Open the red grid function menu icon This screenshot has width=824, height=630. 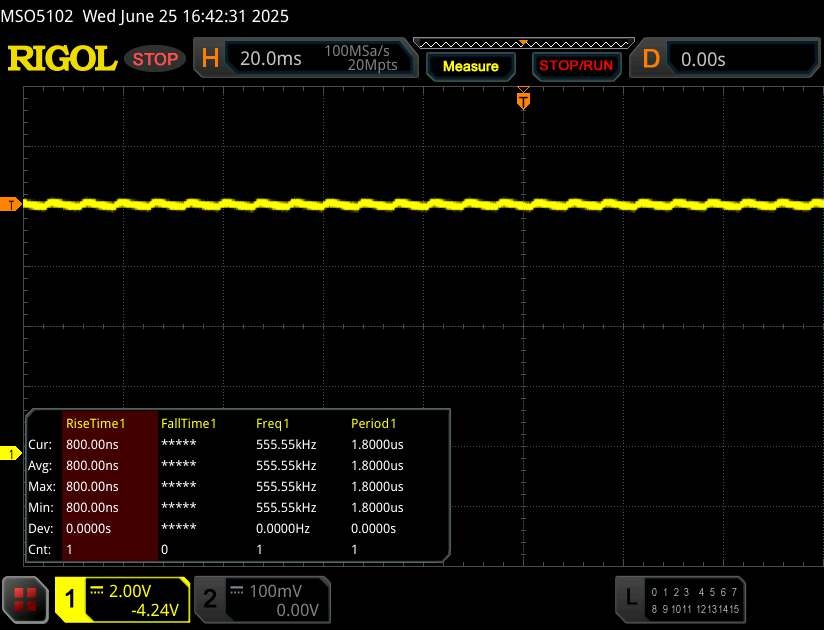click(x=25, y=600)
